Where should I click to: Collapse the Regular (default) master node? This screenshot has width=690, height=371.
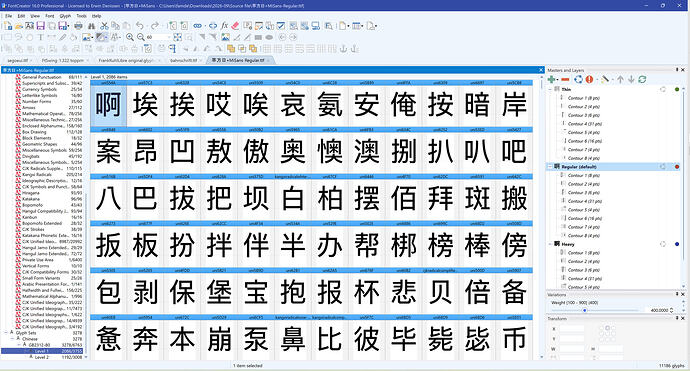click(550, 166)
